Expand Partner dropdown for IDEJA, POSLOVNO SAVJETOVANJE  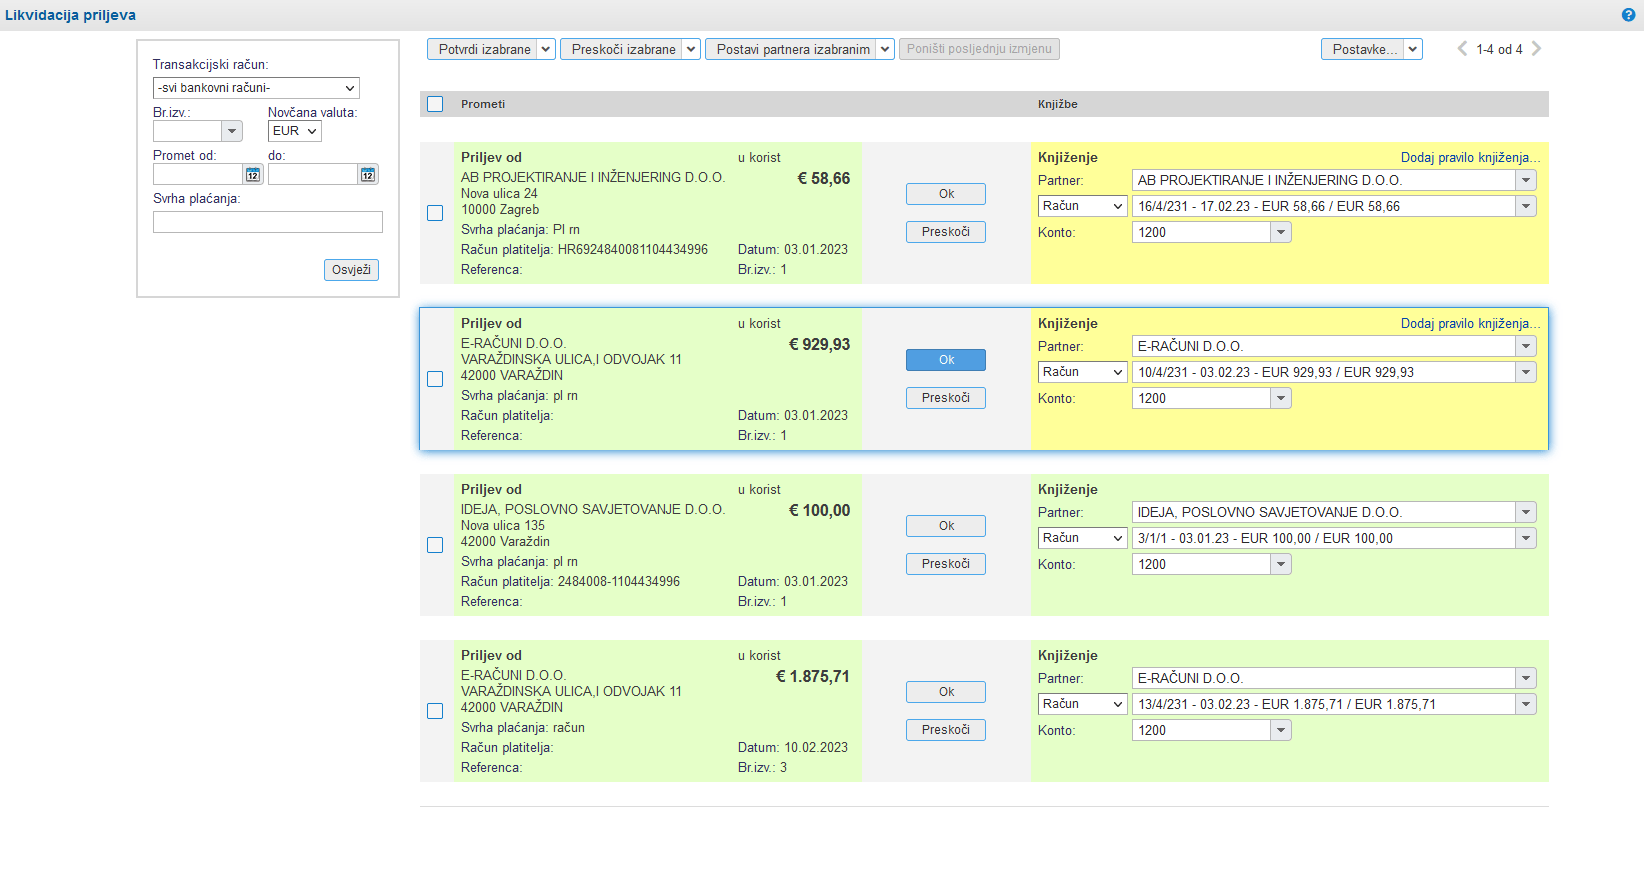(x=1526, y=512)
